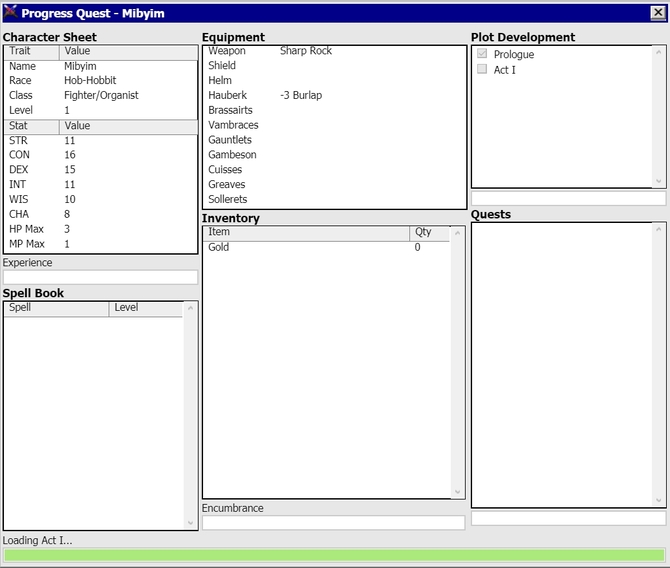Image resolution: width=670 pixels, height=568 pixels.
Task: Toggle the Act I checkbox
Action: pyautogui.click(x=482, y=69)
